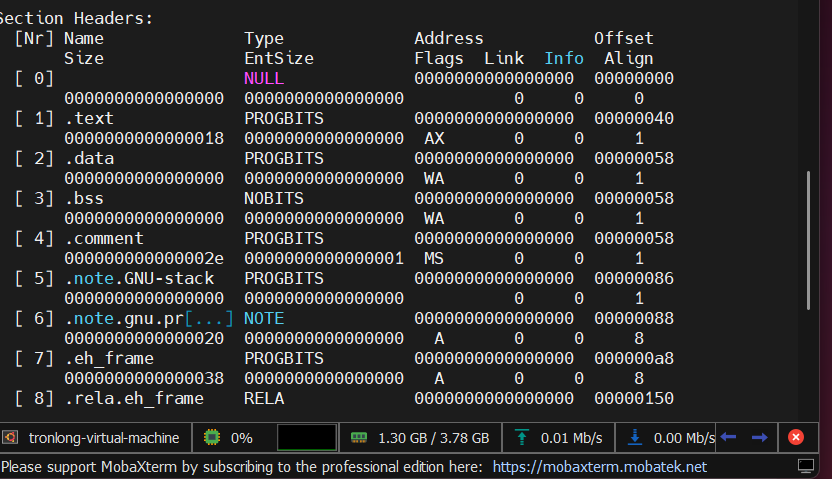Image resolution: width=832 pixels, height=479 pixels.
Task: Click the .rela.eh_frame section name
Action: tap(134, 399)
